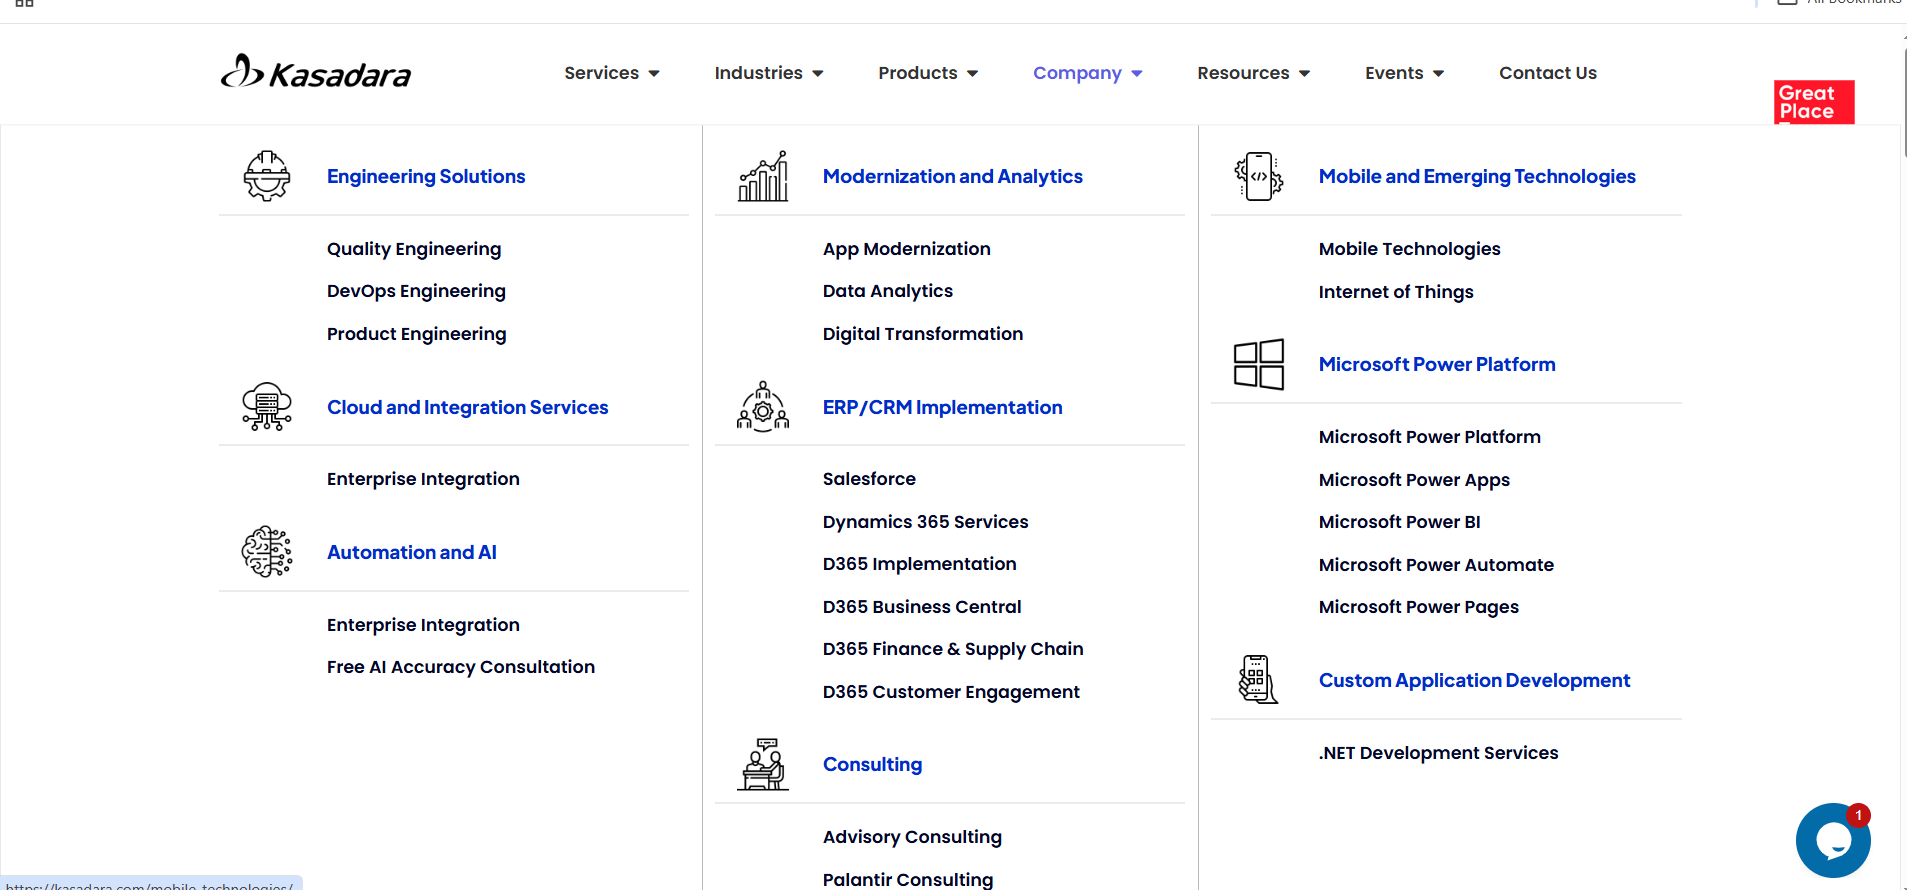Open the chat bubble widget
1907x890 pixels.
tap(1833, 840)
